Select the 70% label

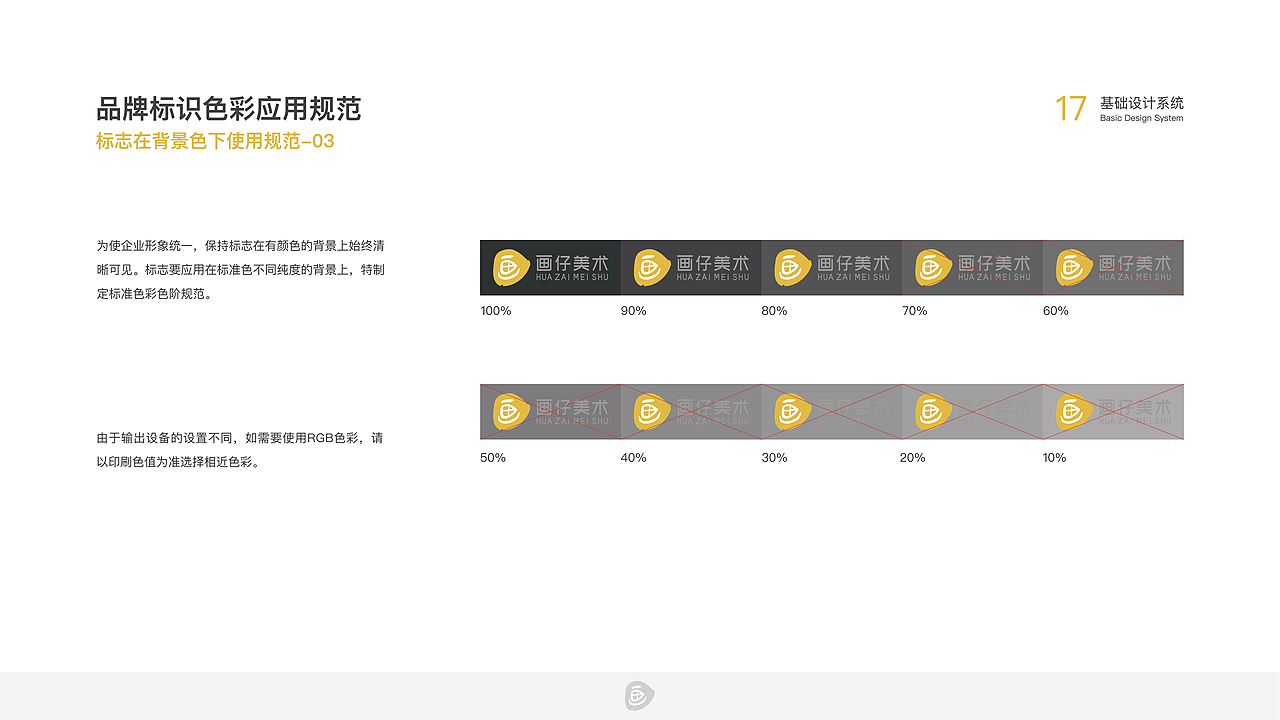pyautogui.click(x=915, y=311)
